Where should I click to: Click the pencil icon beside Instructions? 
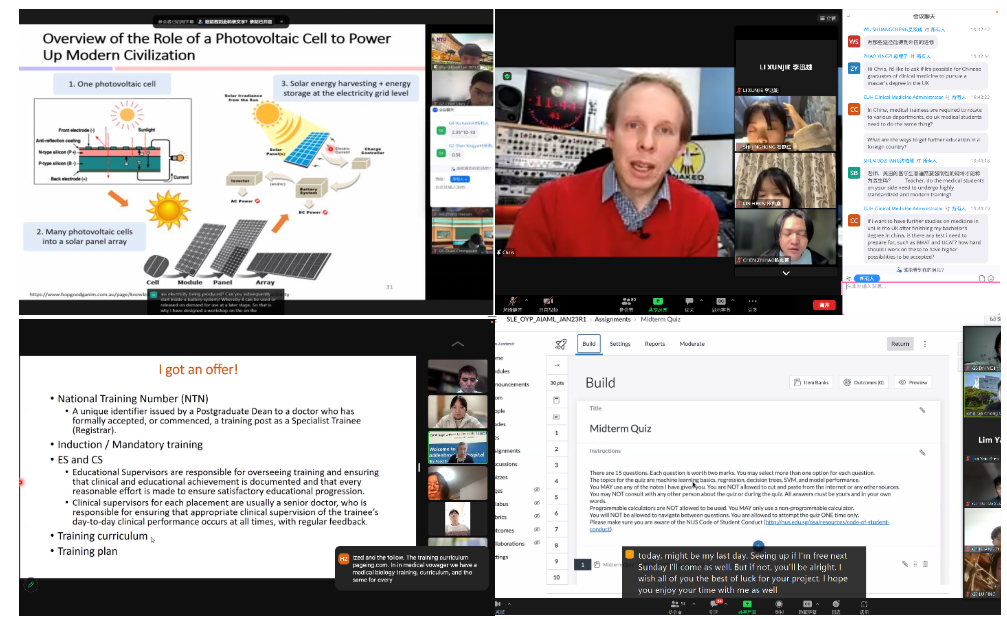[922, 452]
